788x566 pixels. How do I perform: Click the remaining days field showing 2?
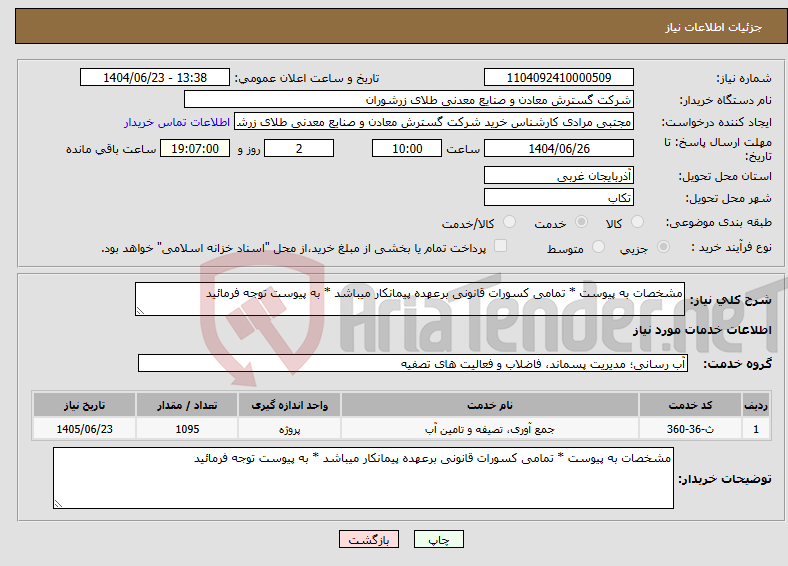click(x=299, y=148)
